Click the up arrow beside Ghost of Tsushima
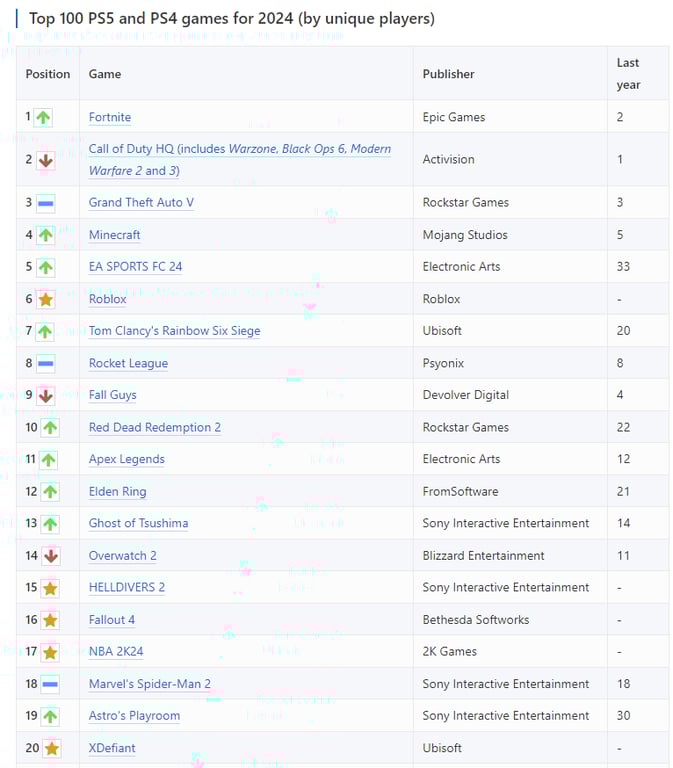Image resolution: width=673 pixels, height=768 pixels. click(x=50, y=524)
